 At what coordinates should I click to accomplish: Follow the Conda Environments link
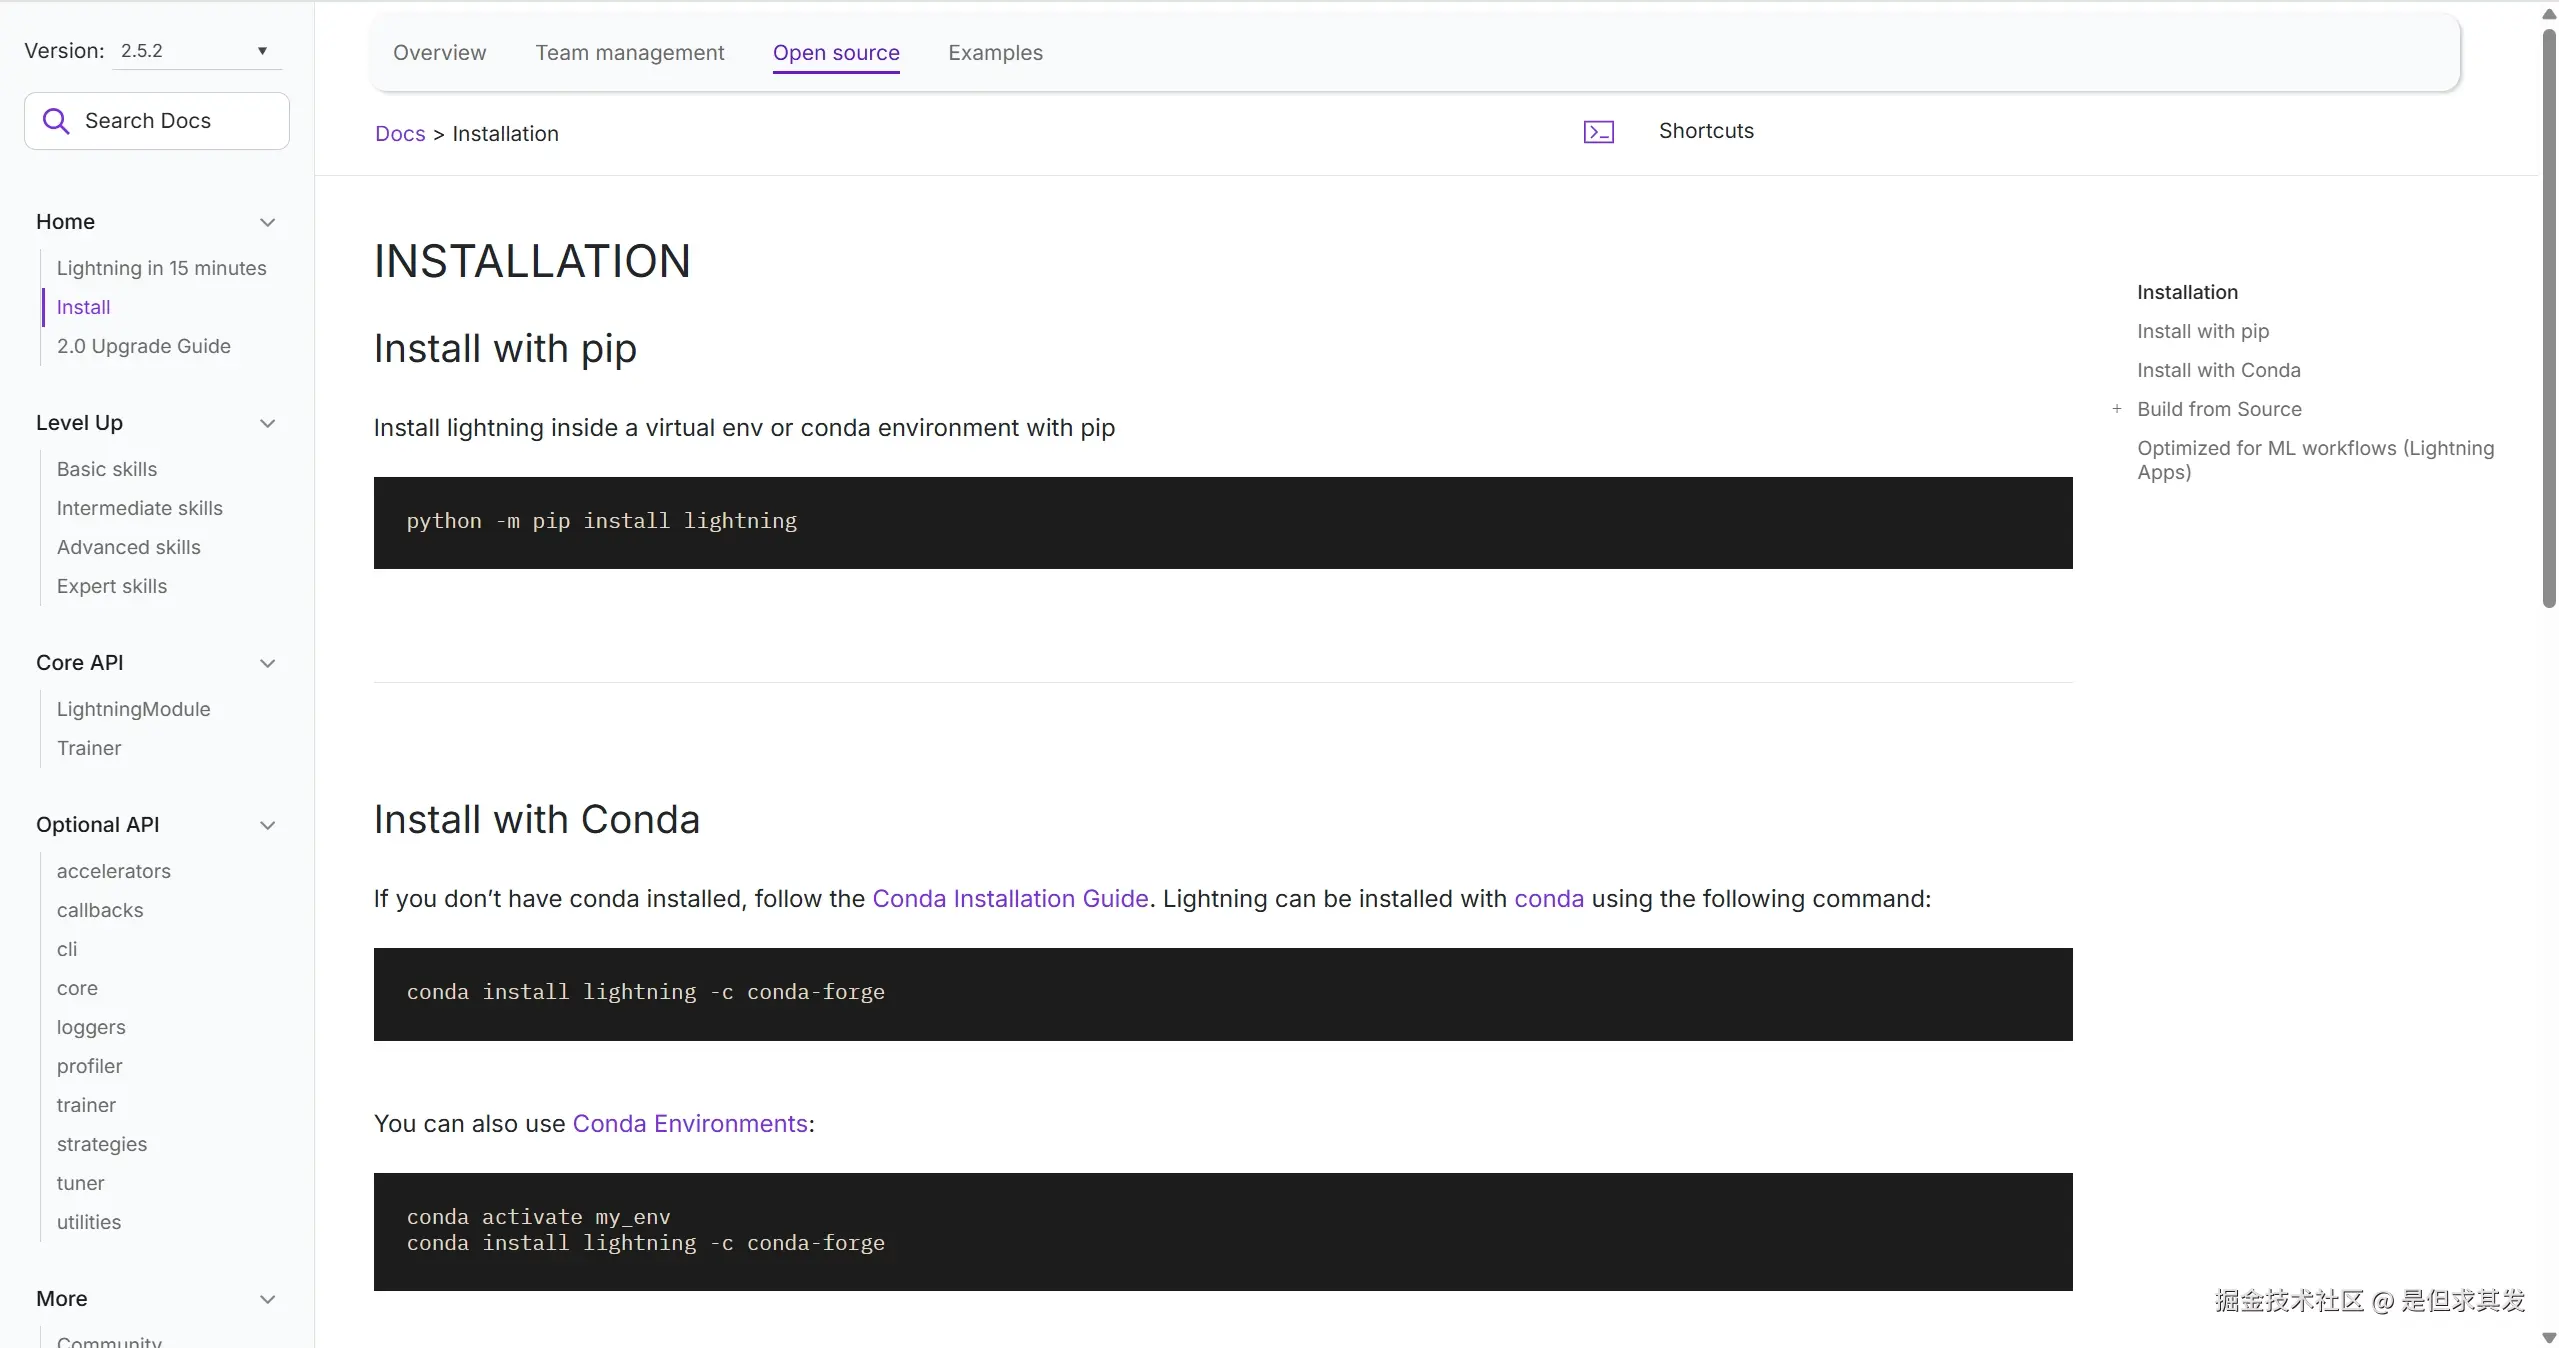[689, 1124]
